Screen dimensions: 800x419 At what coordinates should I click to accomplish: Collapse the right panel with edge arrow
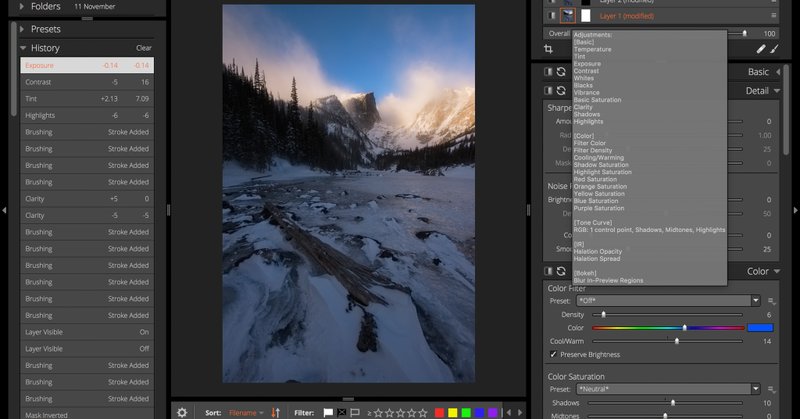click(795, 210)
